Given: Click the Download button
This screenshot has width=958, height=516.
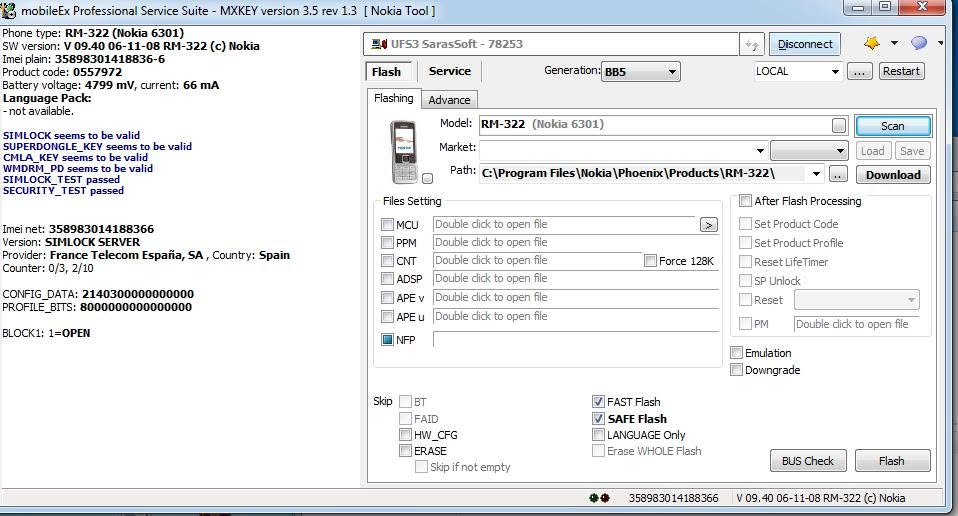Looking at the screenshot, I should pos(893,175).
